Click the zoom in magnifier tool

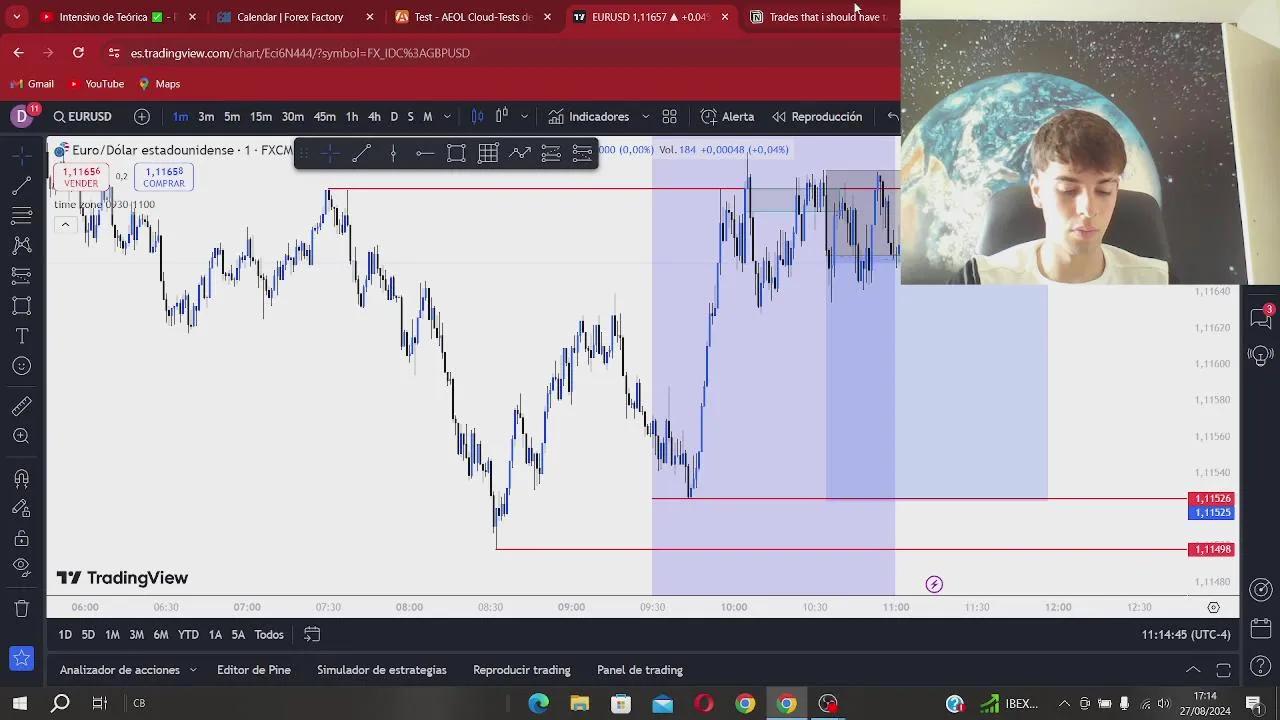[21, 436]
